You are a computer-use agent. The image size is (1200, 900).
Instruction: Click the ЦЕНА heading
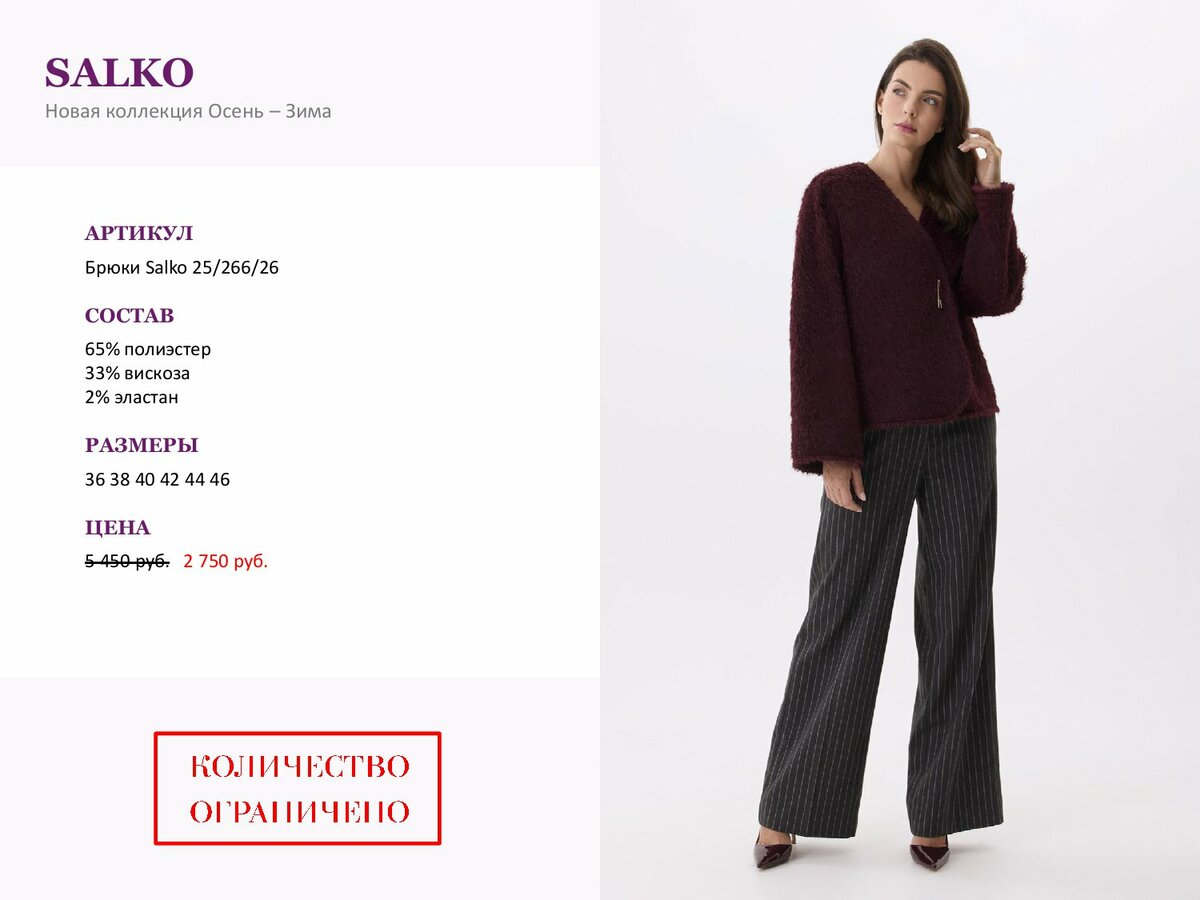pyautogui.click(x=118, y=528)
